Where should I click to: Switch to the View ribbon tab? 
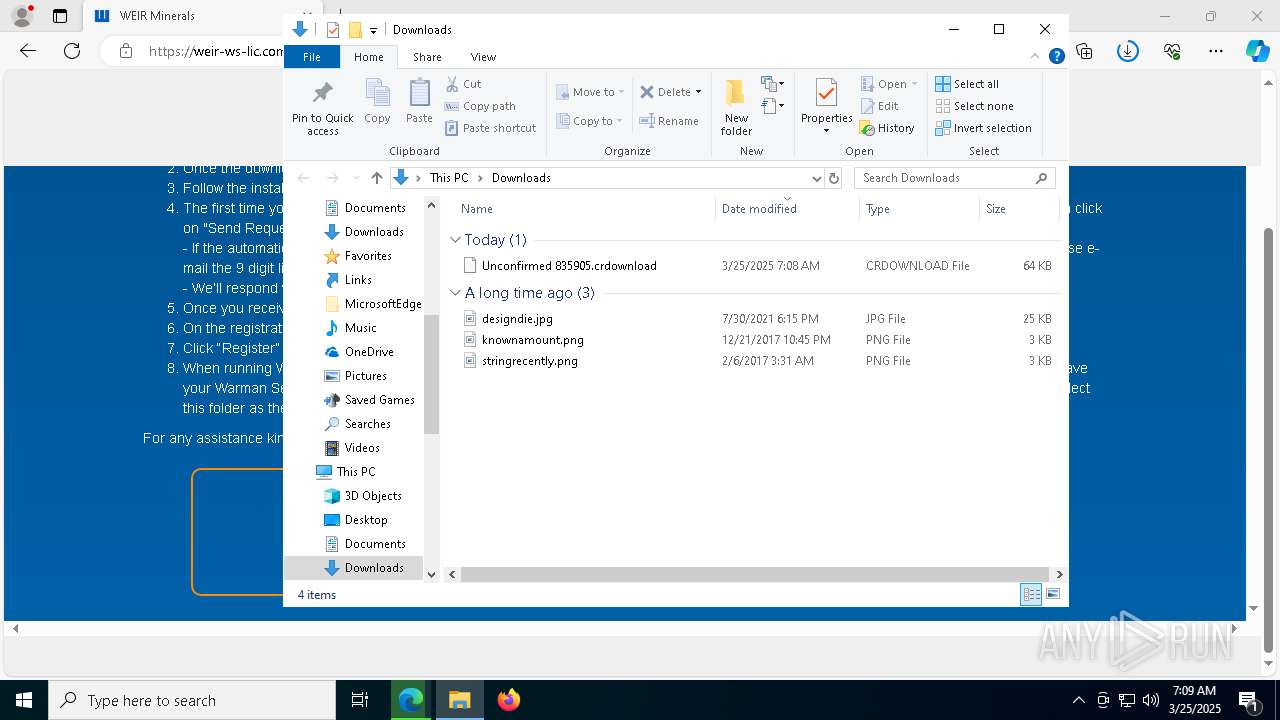483,57
